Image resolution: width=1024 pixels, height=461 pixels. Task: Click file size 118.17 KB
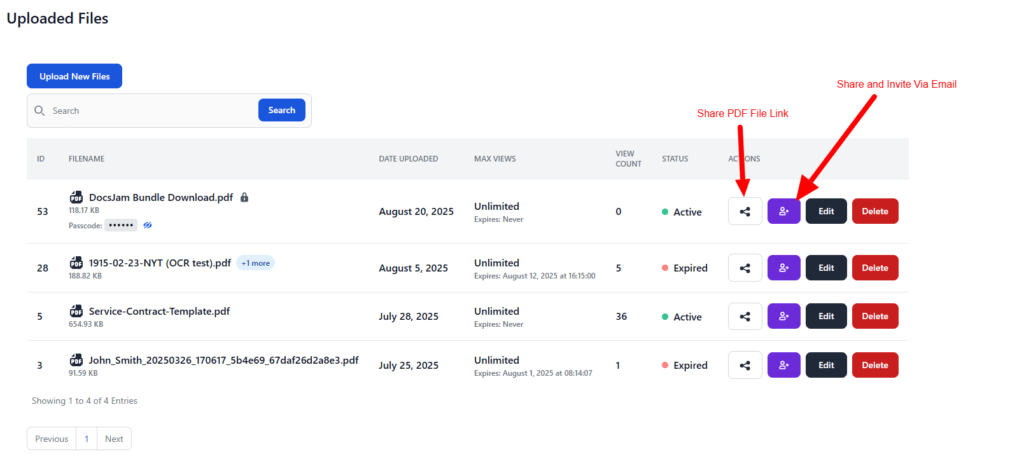pos(86,211)
